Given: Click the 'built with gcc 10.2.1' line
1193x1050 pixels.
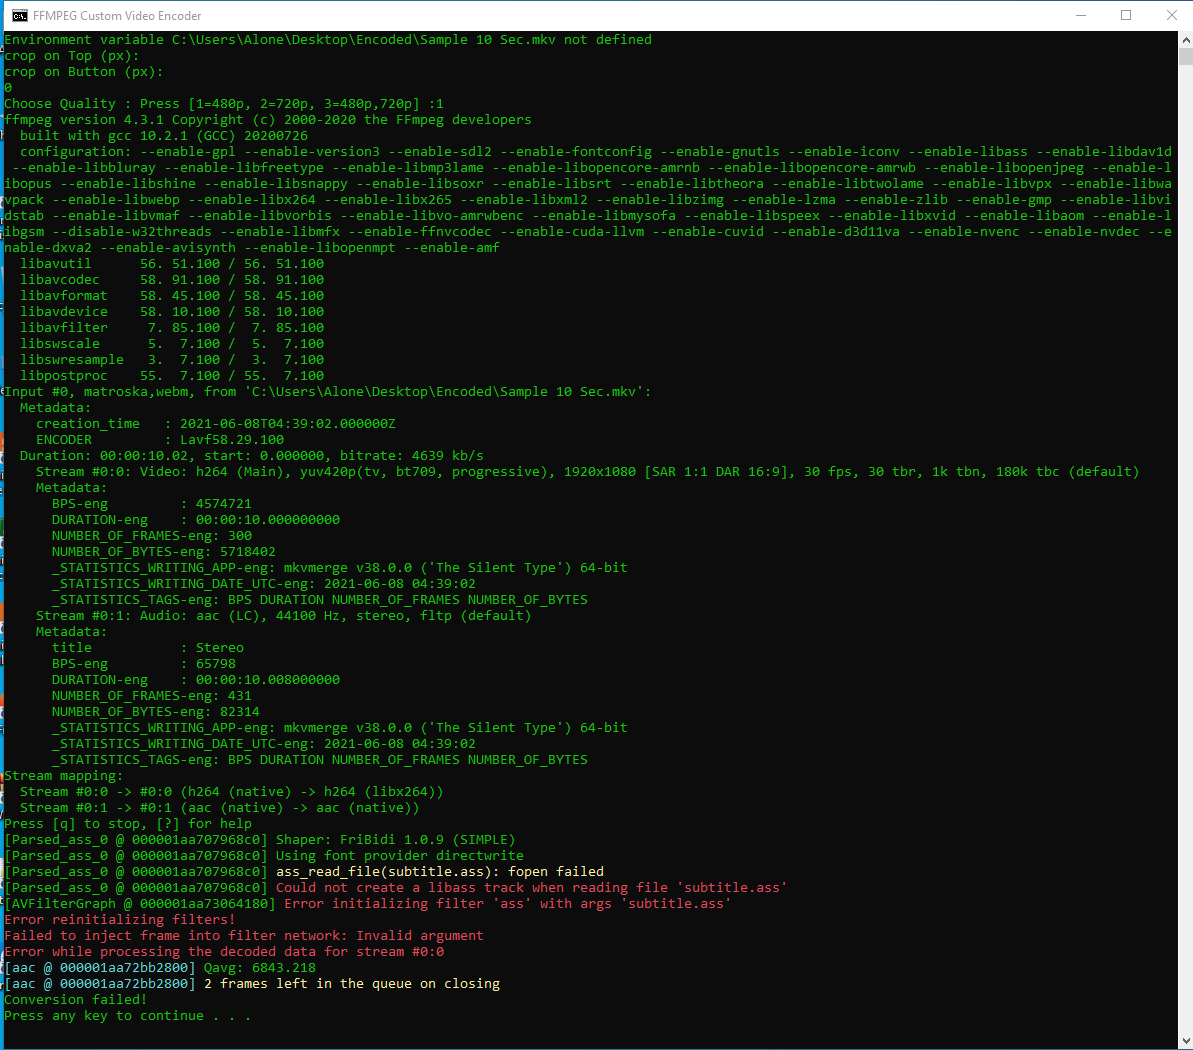Looking at the screenshot, I should 164,135.
